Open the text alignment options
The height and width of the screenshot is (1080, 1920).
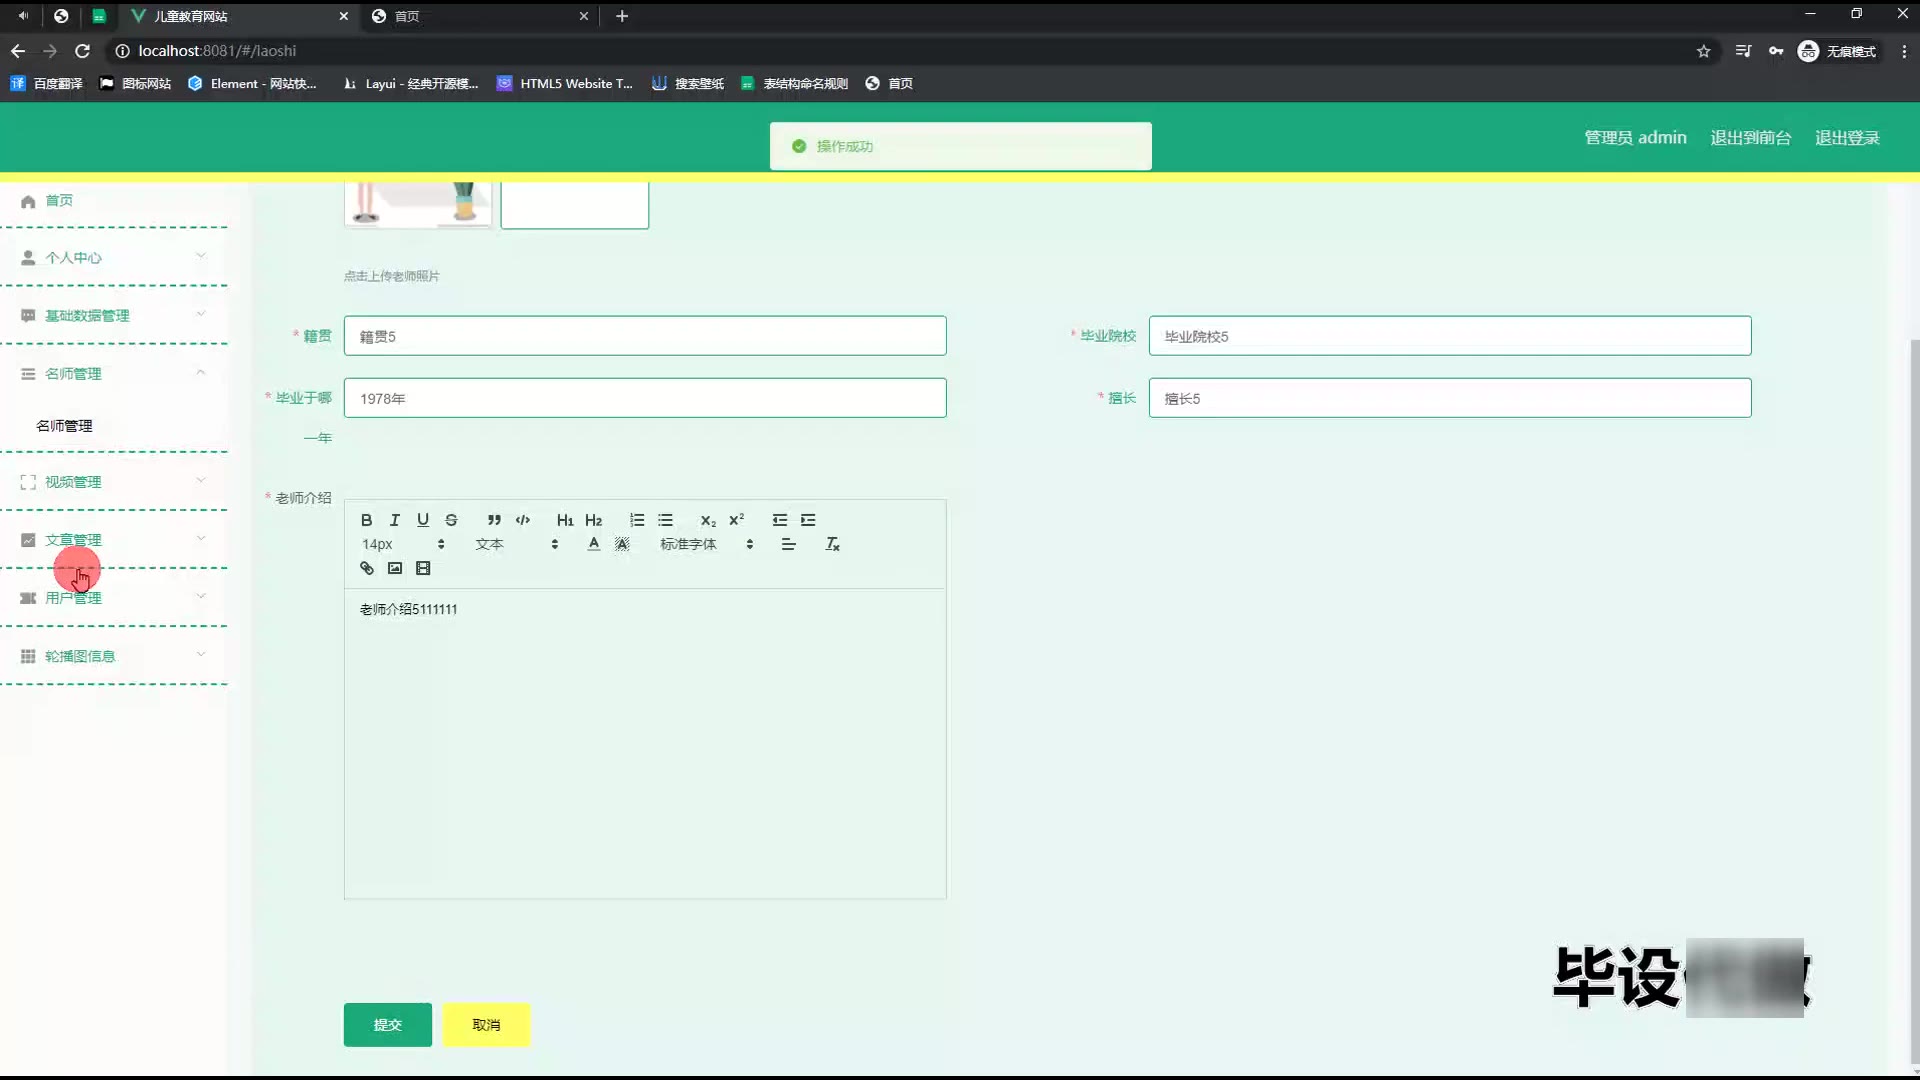point(788,544)
